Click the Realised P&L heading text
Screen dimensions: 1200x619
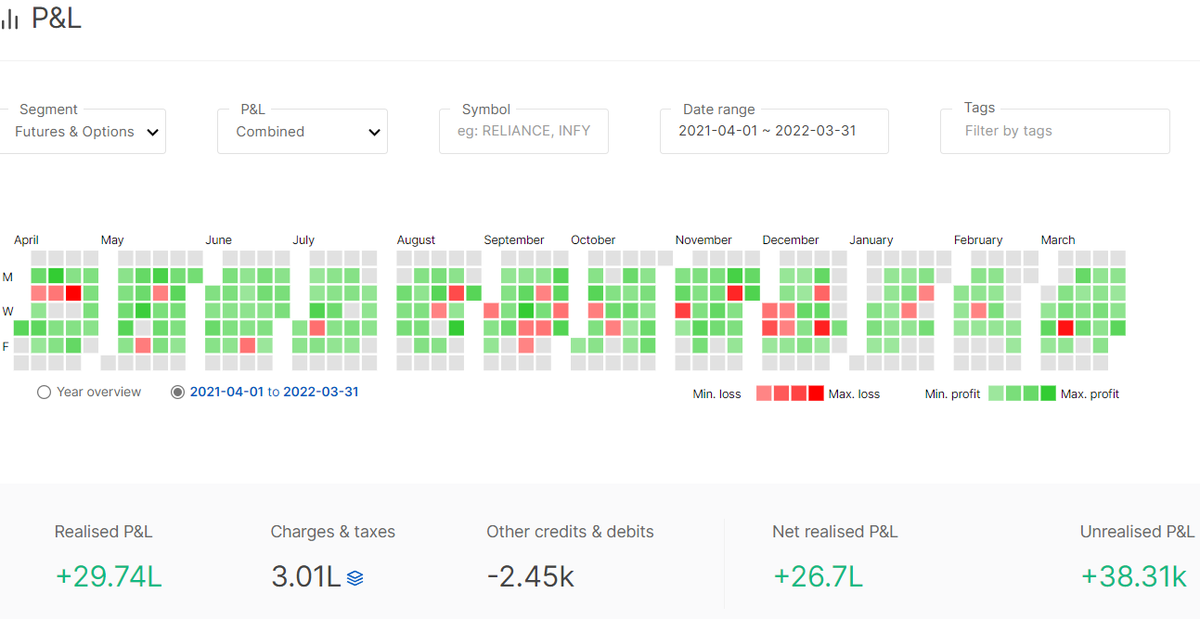103,532
